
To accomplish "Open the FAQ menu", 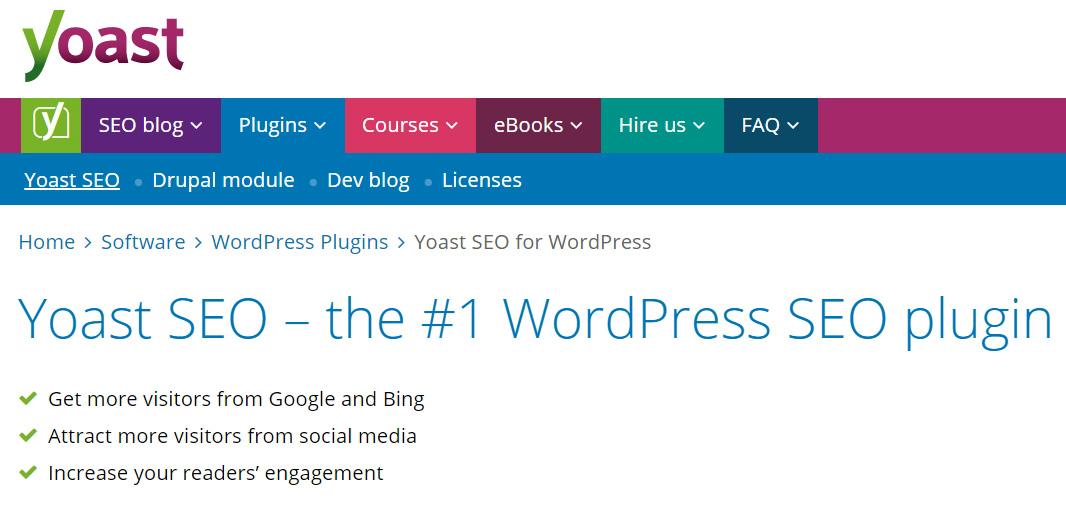I will [771, 125].
